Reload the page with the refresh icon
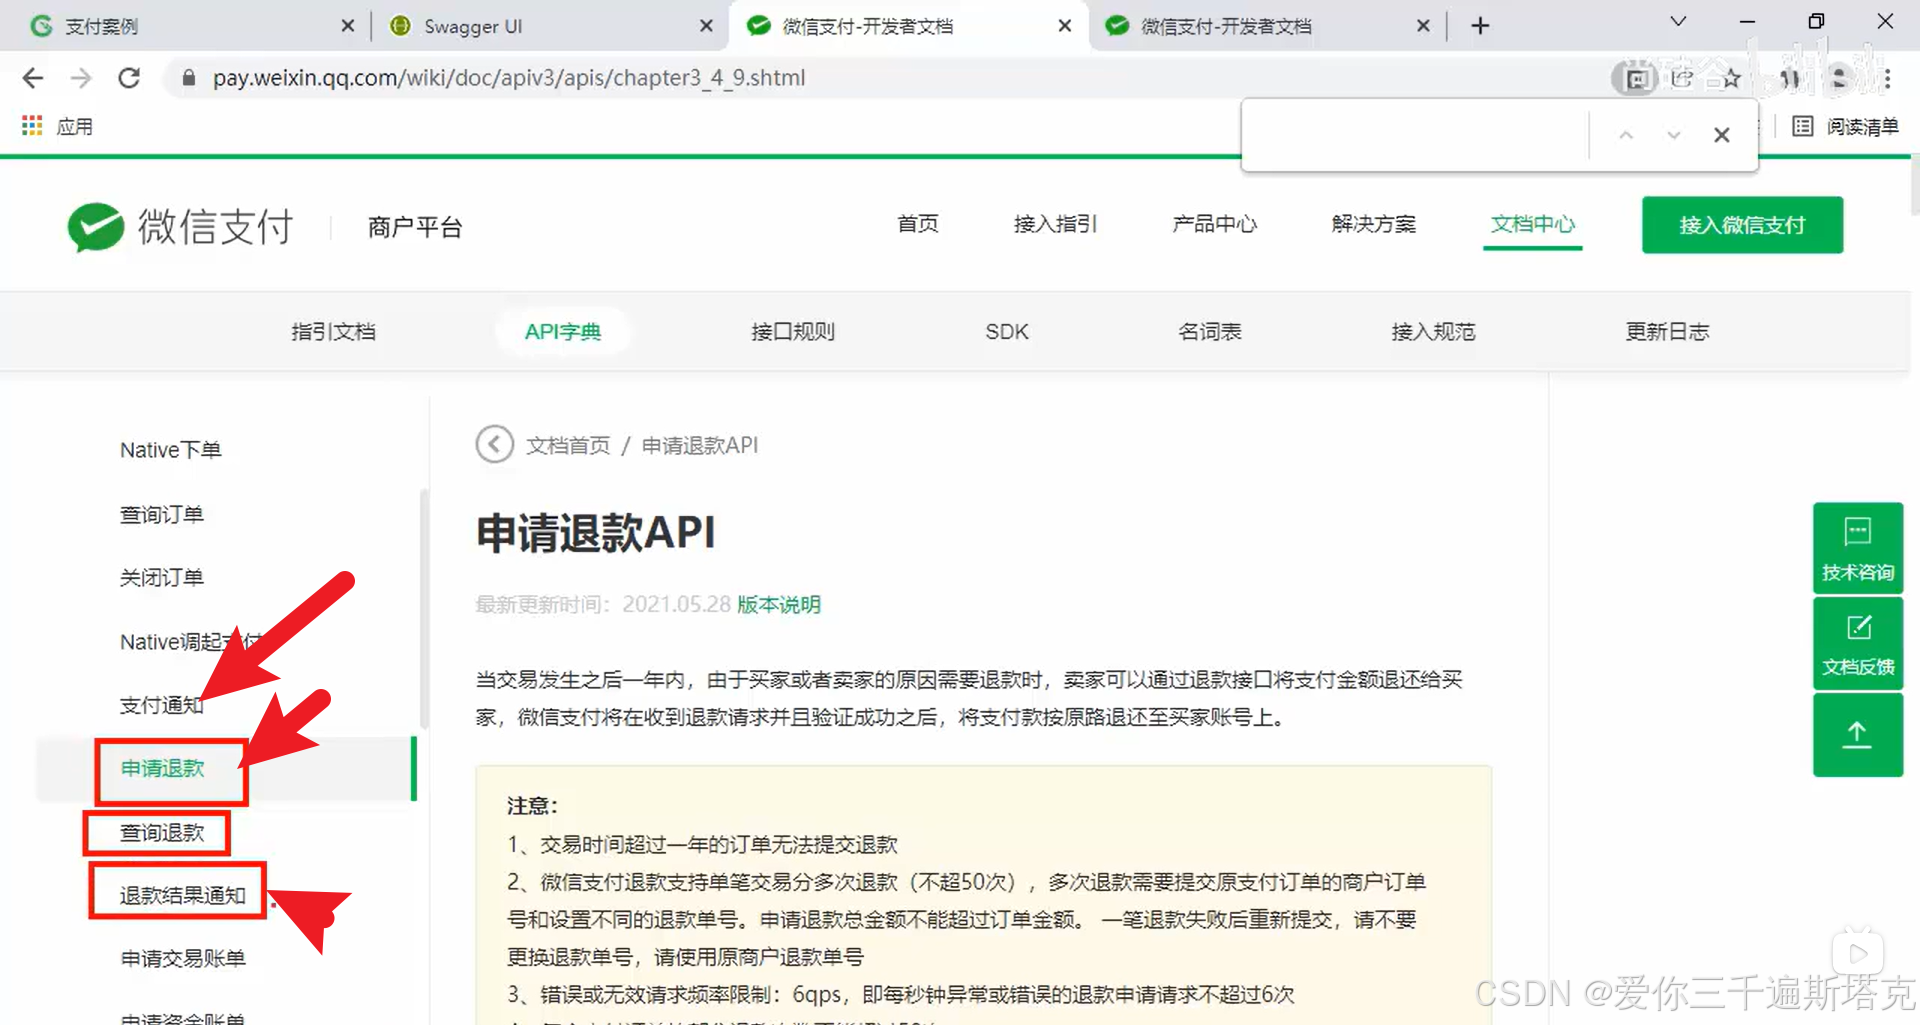Image resolution: width=1920 pixels, height=1025 pixels. click(x=129, y=78)
